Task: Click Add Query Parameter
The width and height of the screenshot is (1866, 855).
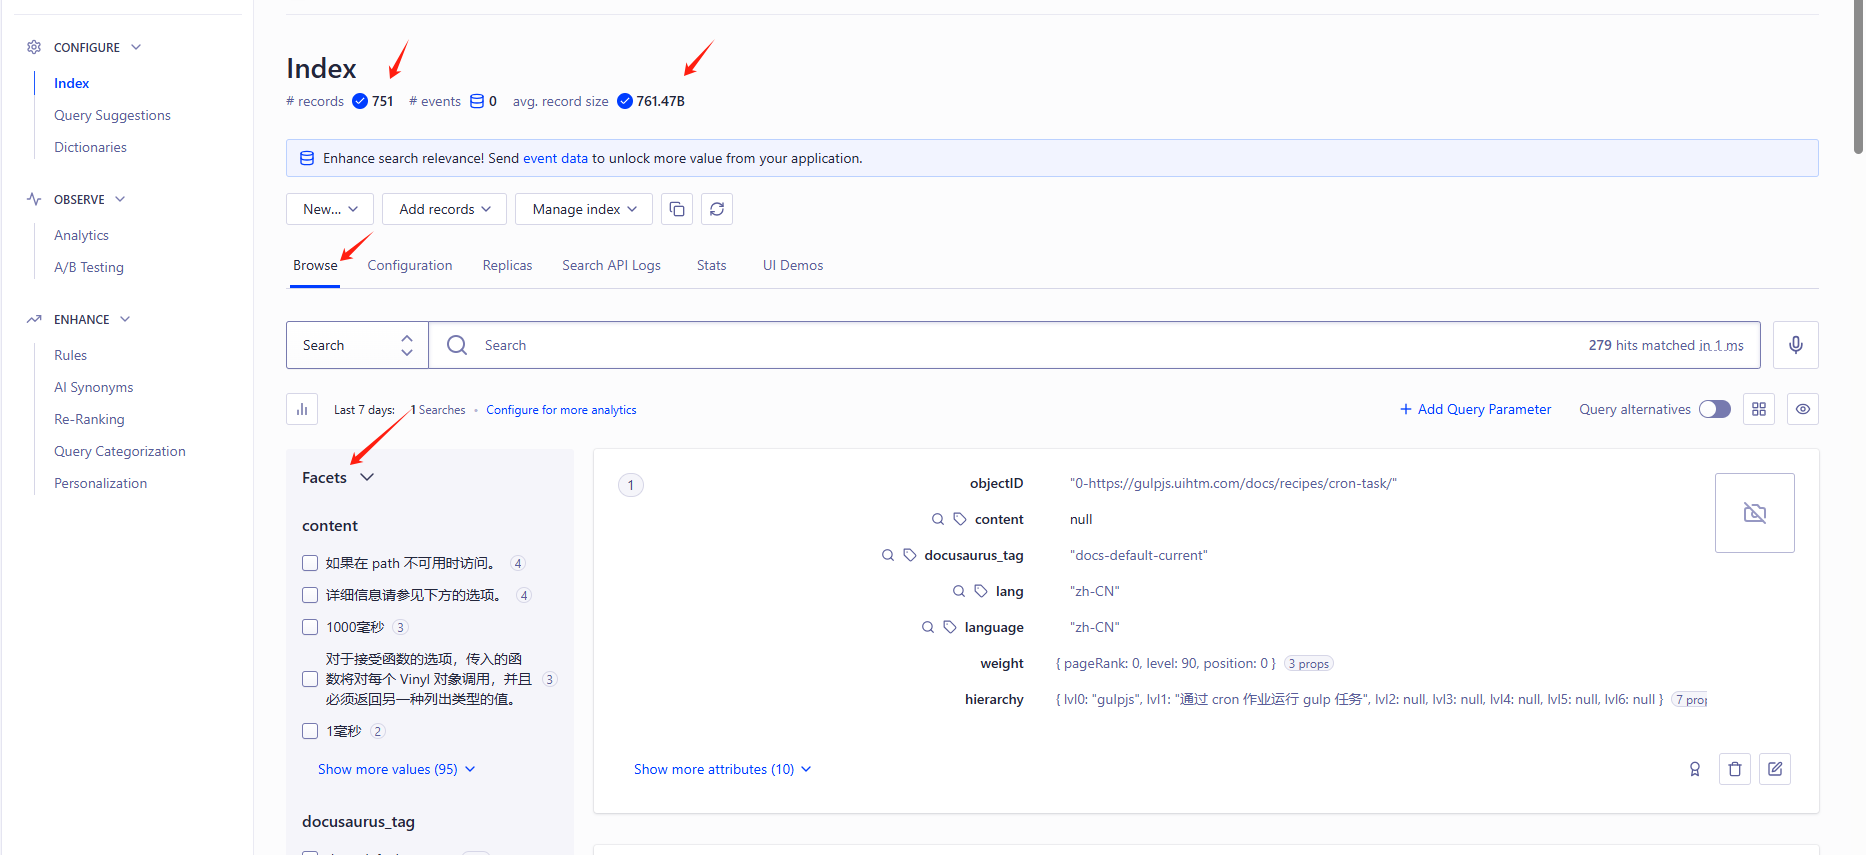Action: (1475, 409)
